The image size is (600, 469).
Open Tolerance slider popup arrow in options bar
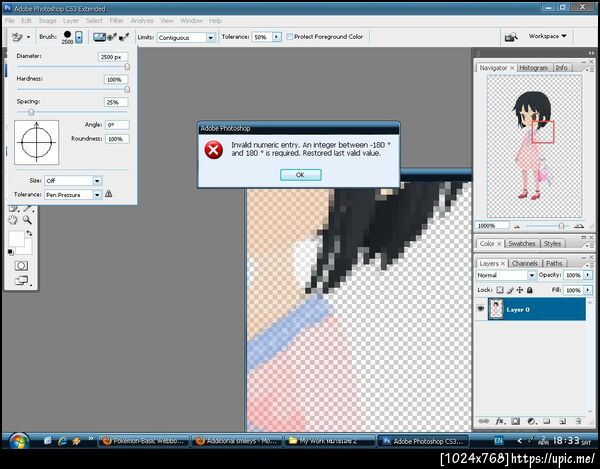tap(276, 37)
